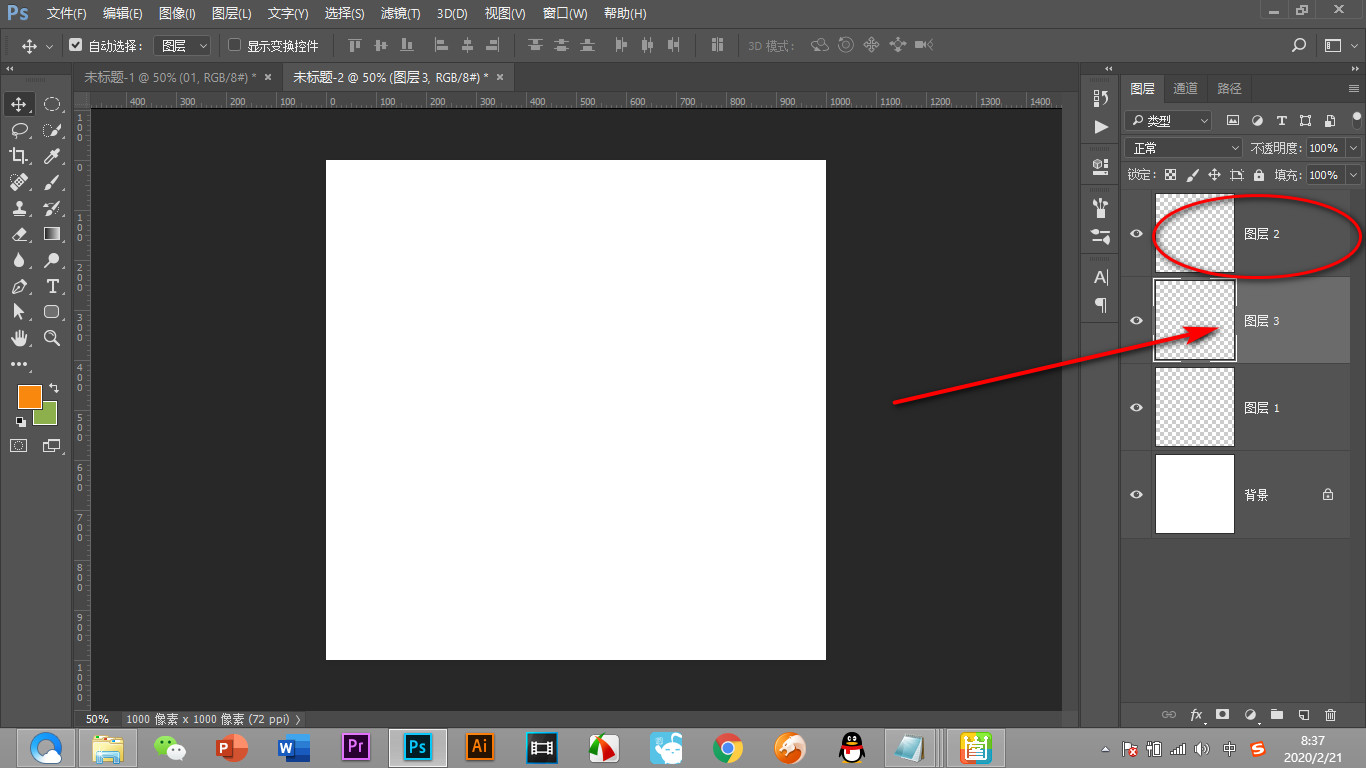Select the Brush tool

point(52,182)
